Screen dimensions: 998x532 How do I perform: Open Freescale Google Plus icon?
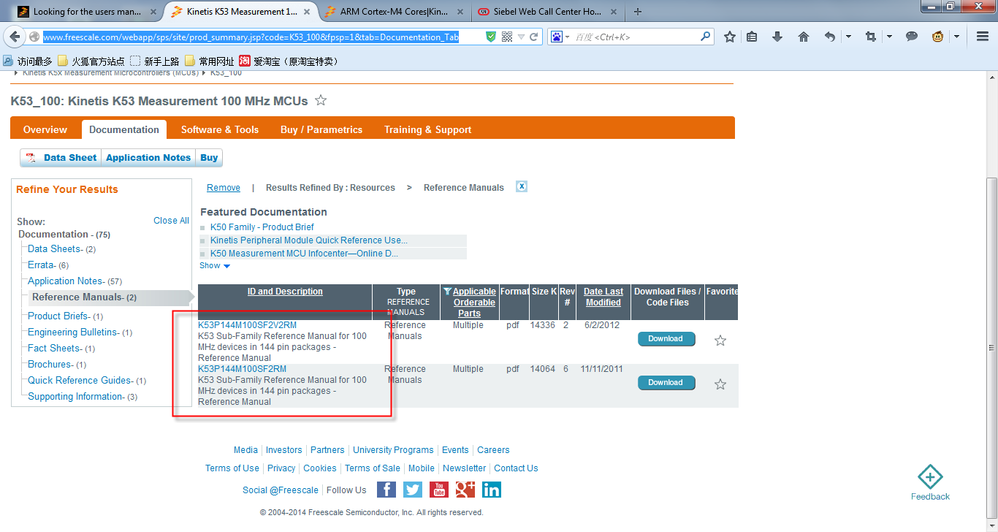(465, 489)
